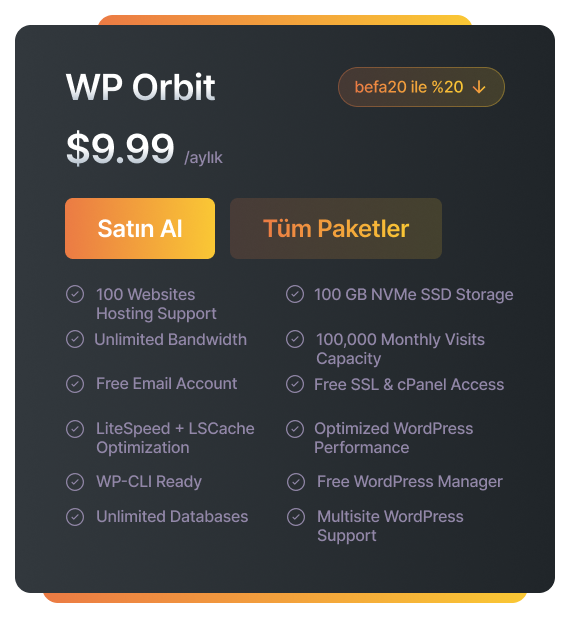Click the Unlimited Databases feature text

[172, 517]
